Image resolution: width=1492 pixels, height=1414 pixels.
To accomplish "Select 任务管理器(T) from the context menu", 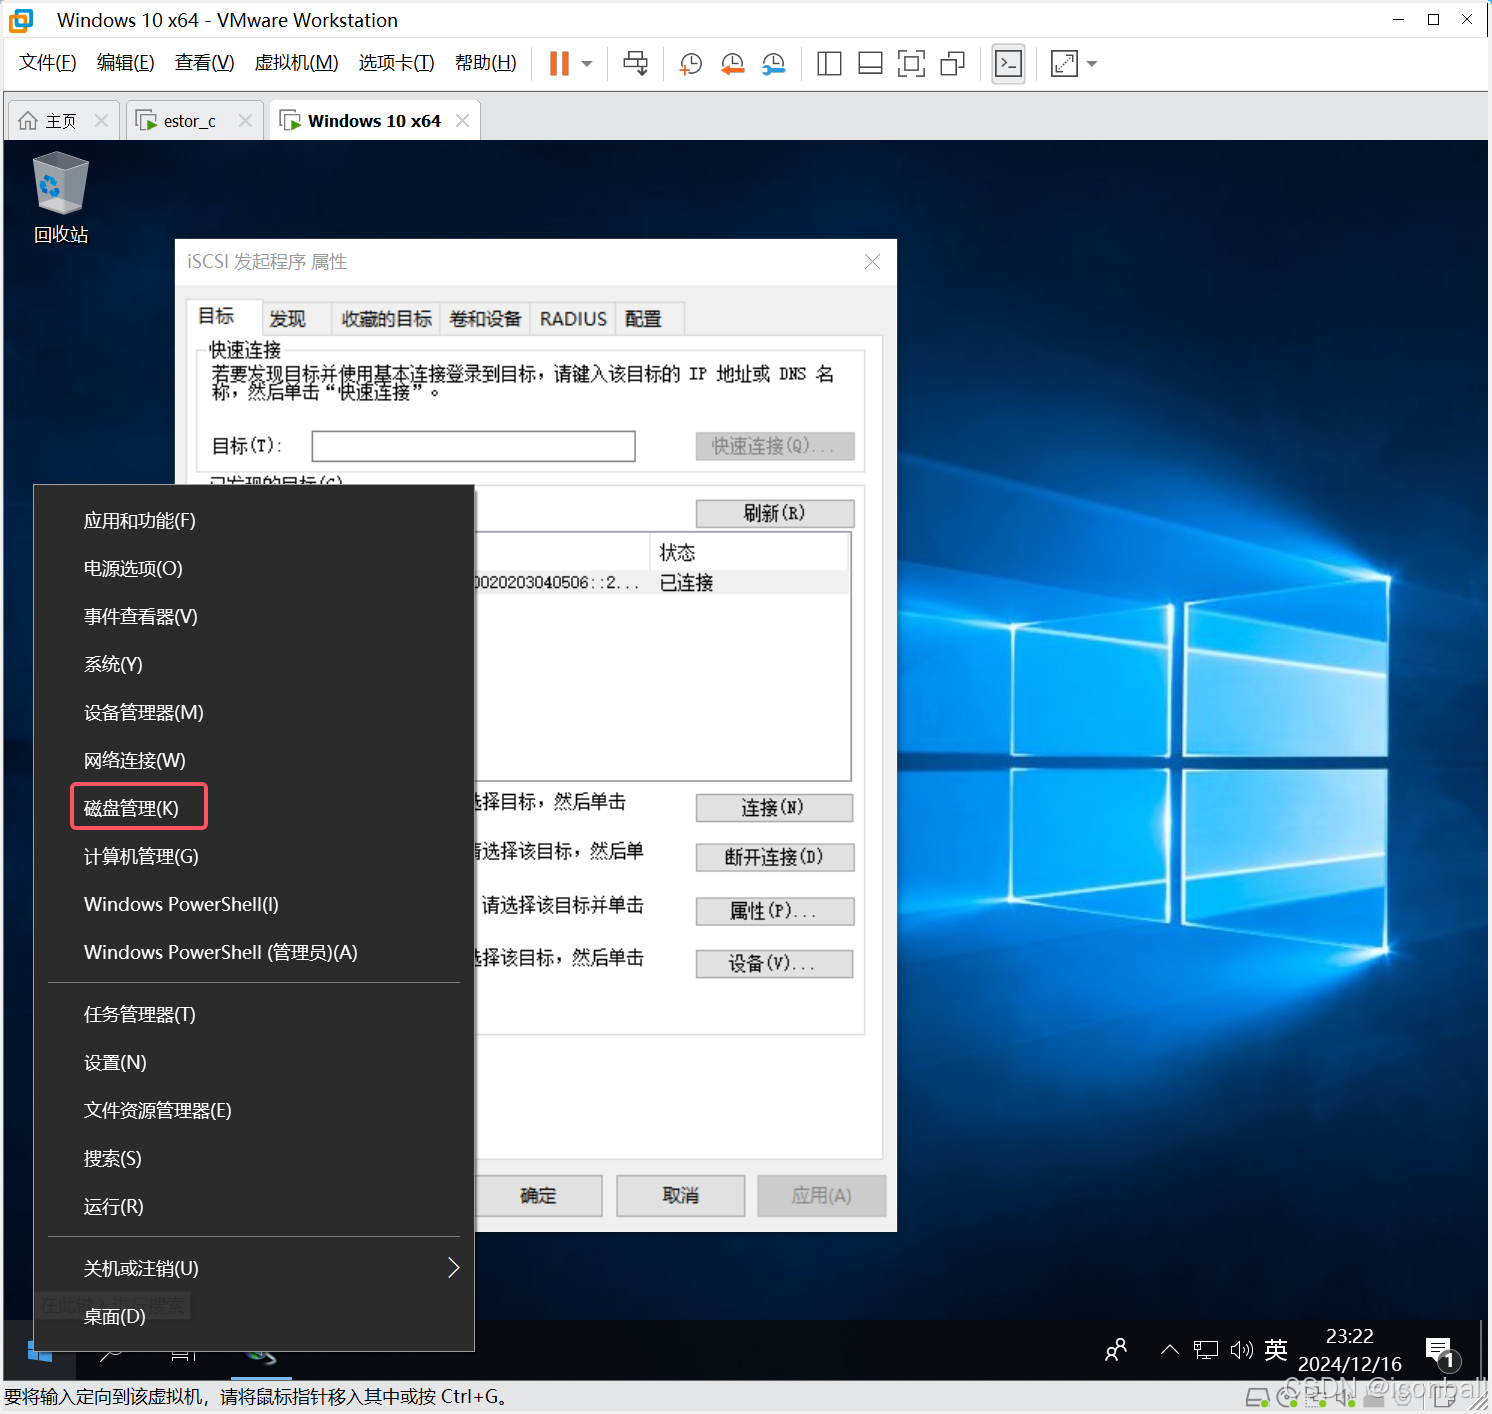I will (254, 1015).
